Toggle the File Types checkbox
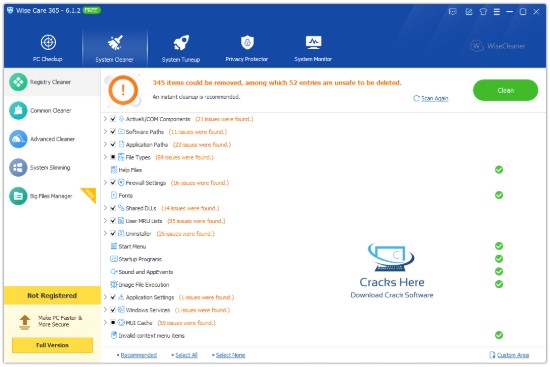The height and width of the screenshot is (367, 550). tap(113, 157)
